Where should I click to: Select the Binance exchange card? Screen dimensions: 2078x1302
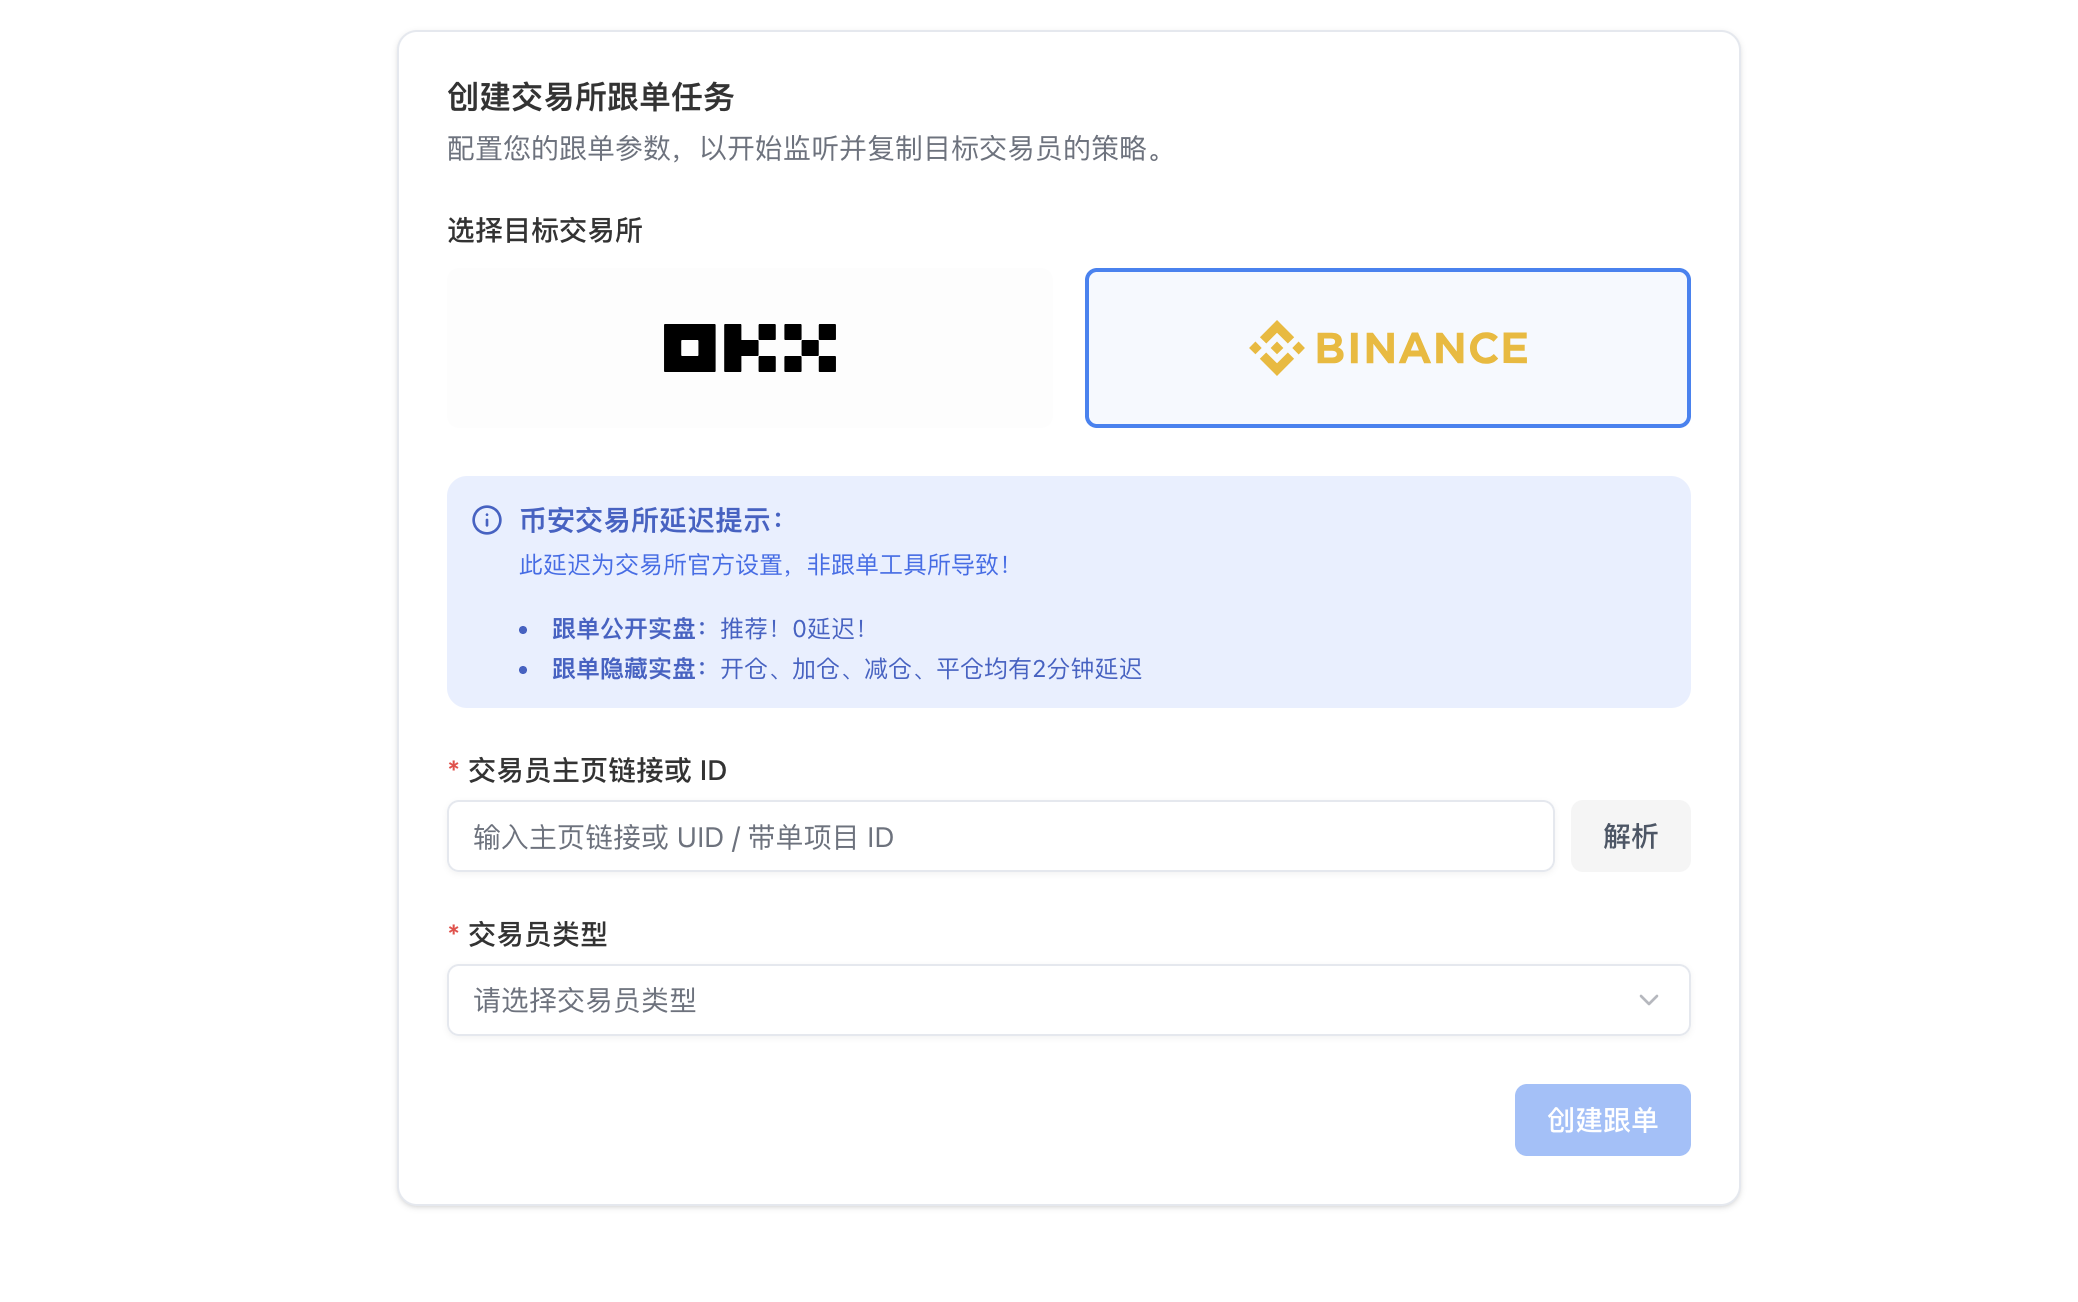pos(1388,348)
